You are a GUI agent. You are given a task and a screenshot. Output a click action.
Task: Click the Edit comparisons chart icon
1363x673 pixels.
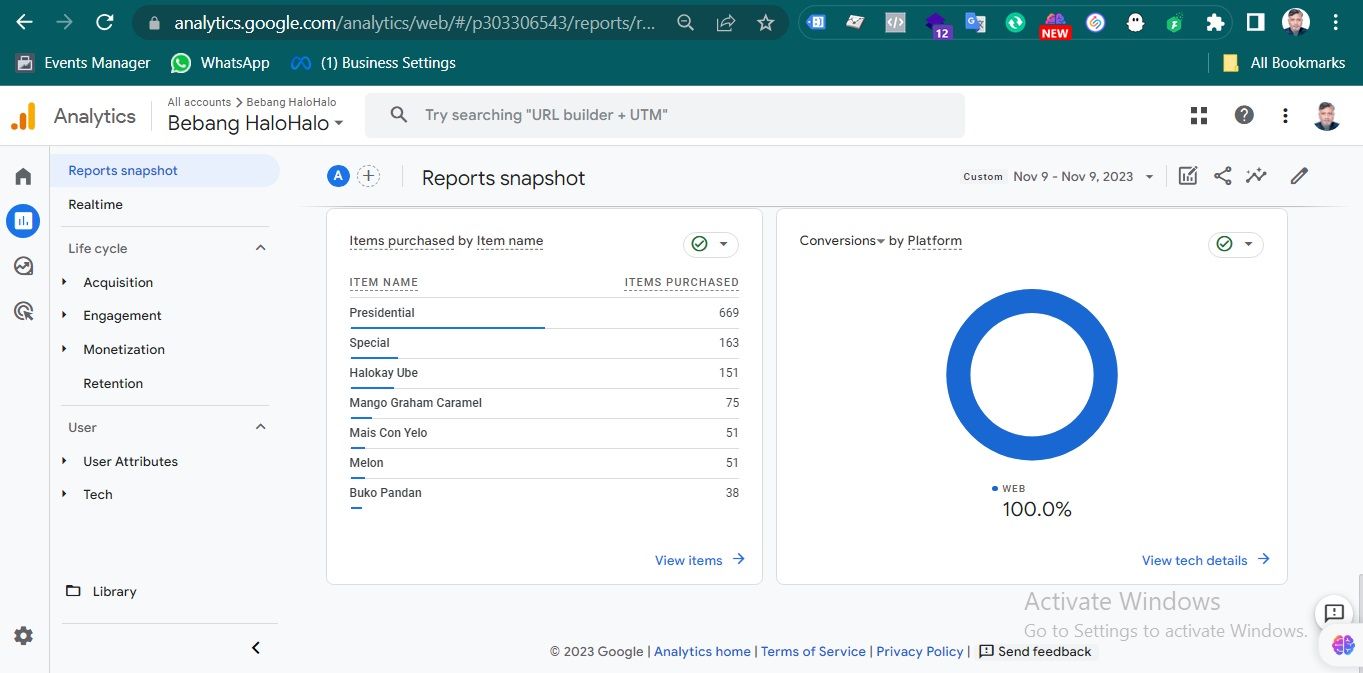1187,176
